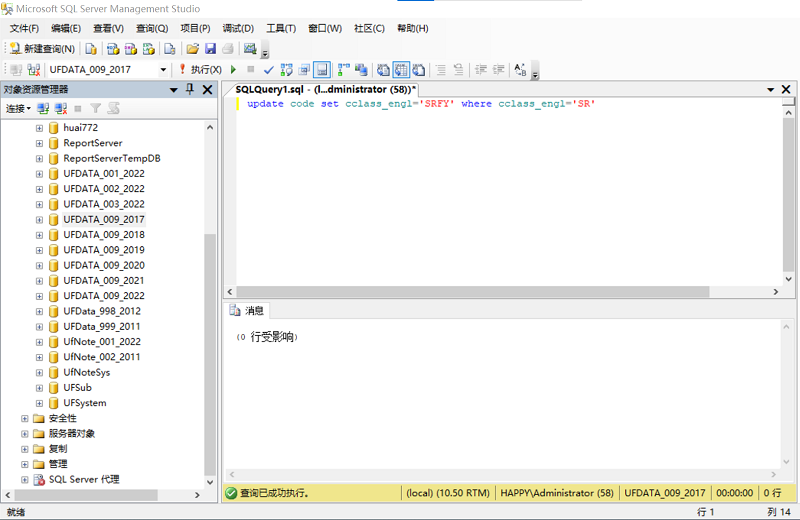The width and height of the screenshot is (800, 520).
Task: Click the Save disk icon in toolbar
Action: click(210, 49)
